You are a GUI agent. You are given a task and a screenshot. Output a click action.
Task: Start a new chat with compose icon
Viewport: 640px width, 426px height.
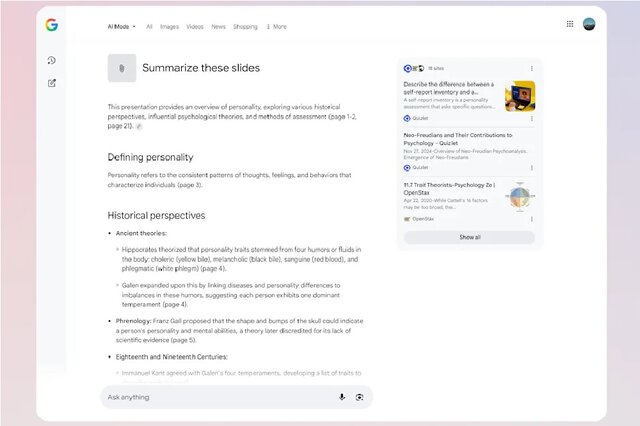52,83
